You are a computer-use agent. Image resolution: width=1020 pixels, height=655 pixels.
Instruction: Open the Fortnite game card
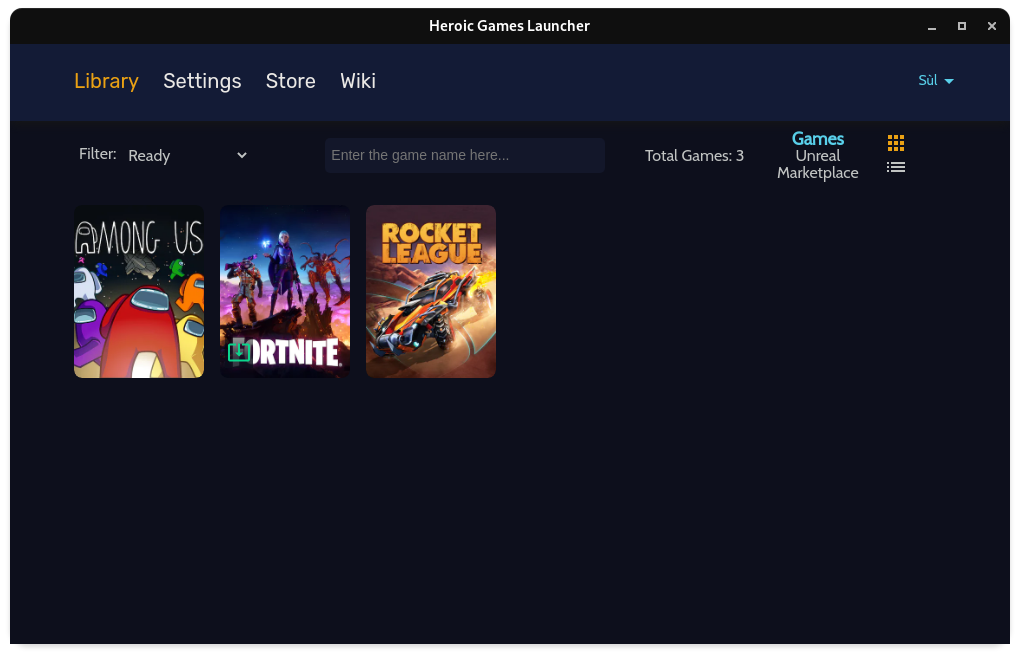(284, 291)
